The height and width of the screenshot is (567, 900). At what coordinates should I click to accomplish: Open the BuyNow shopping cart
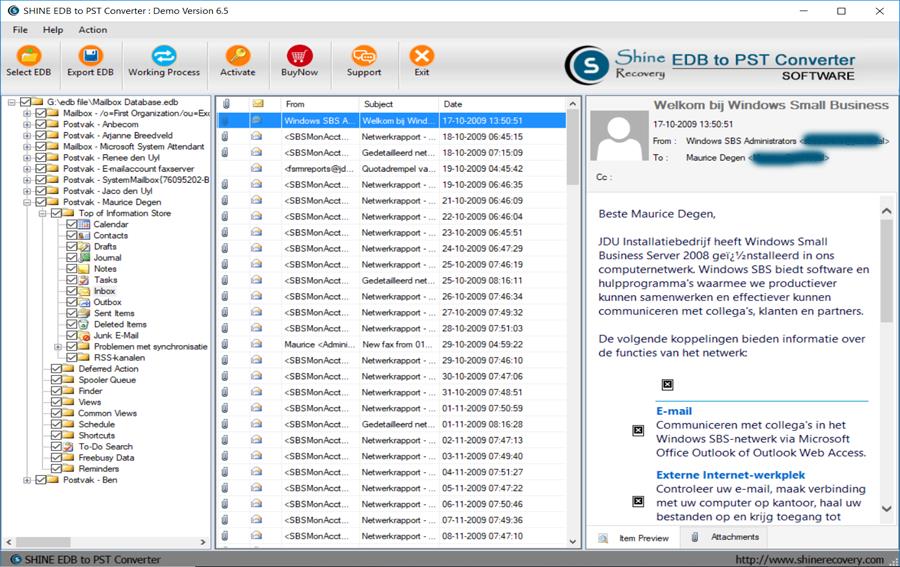coord(299,61)
